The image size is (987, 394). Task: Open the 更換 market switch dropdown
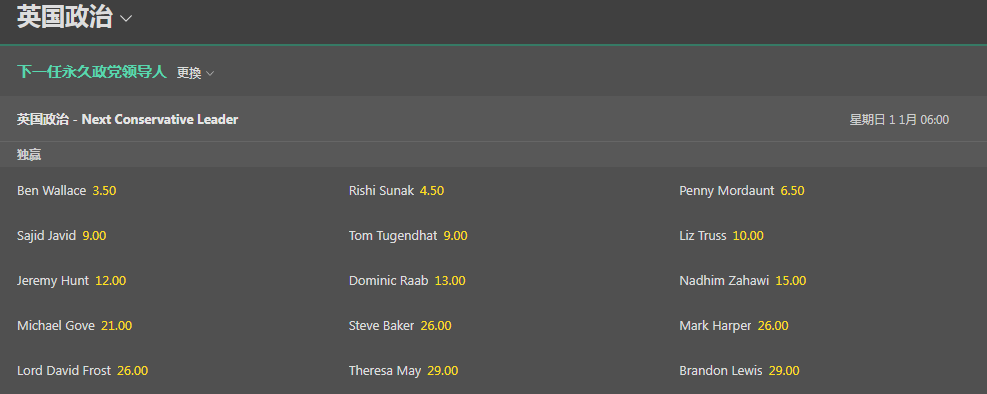pyautogui.click(x=195, y=73)
